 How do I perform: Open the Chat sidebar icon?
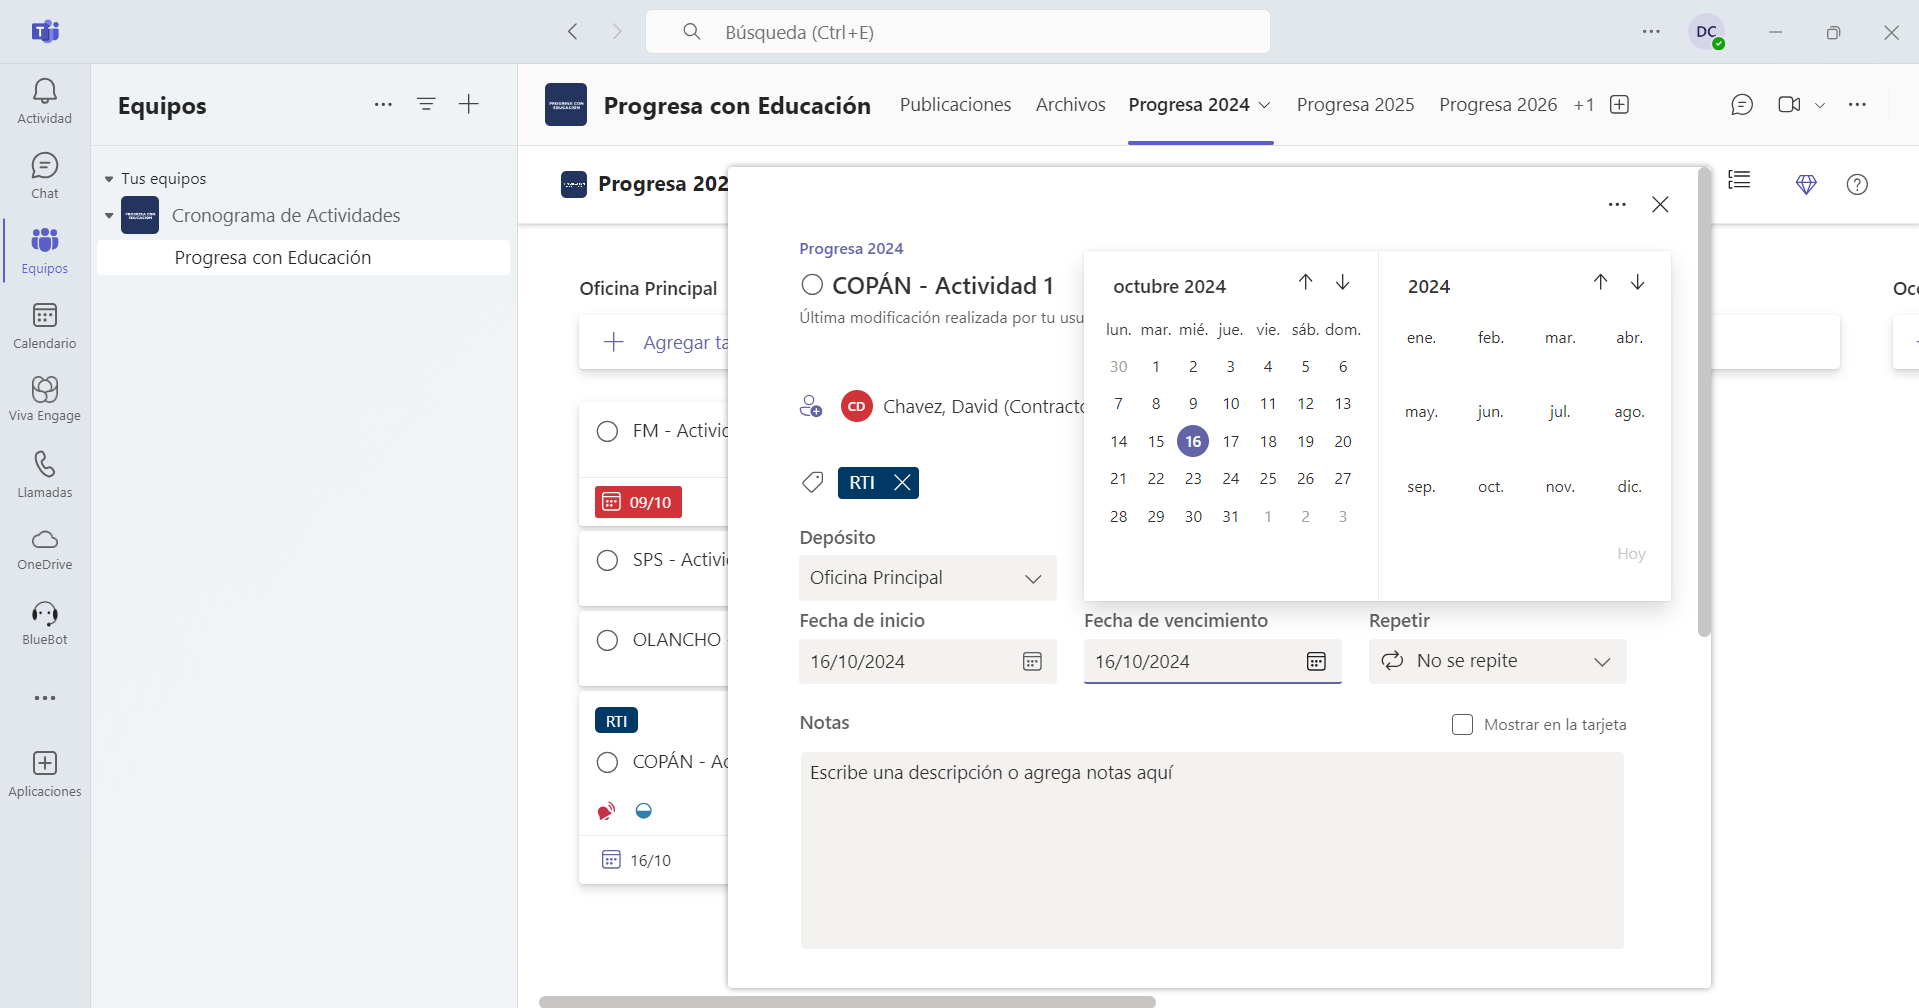coord(44,165)
